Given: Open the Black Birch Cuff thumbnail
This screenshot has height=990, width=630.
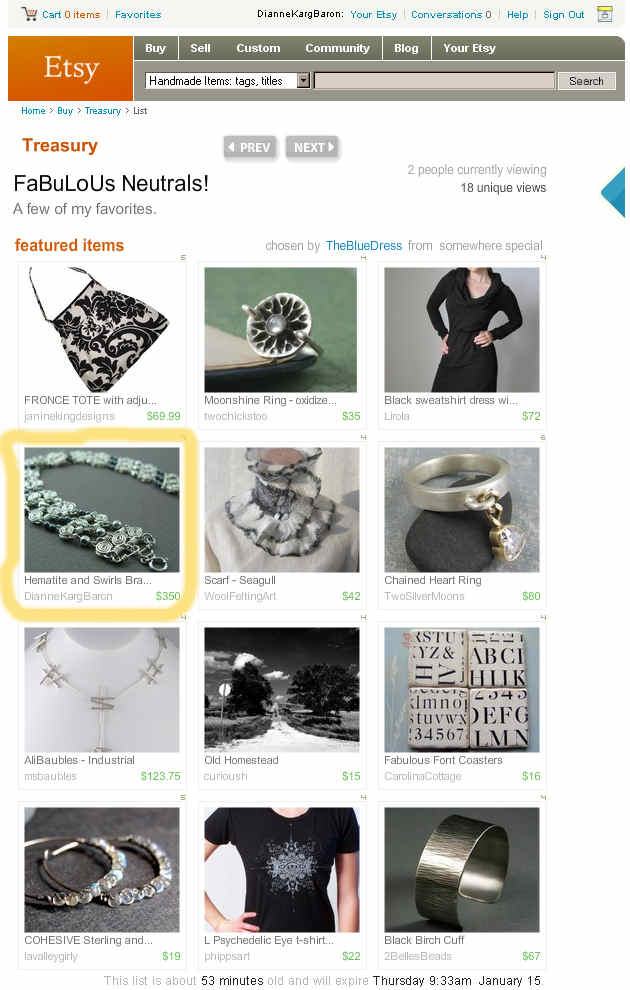Looking at the screenshot, I should (x=461, y=869).
